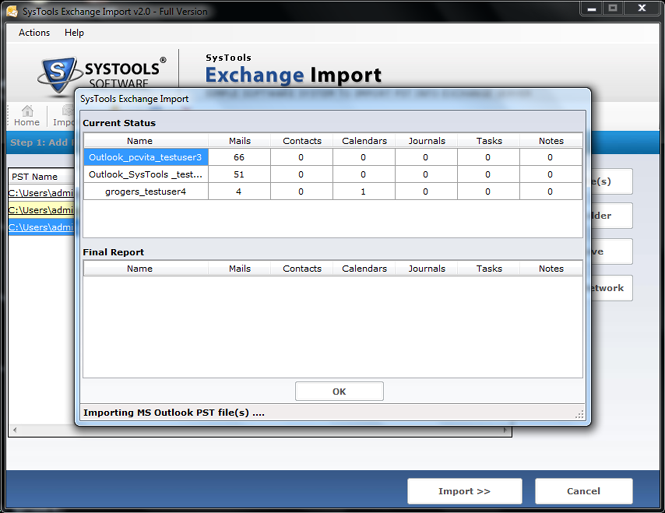Image resolution: width=665 pixels, height=513 pixels.
Task: Select the first C:\Users\admi PST path
Action: (x=41, y=193)
